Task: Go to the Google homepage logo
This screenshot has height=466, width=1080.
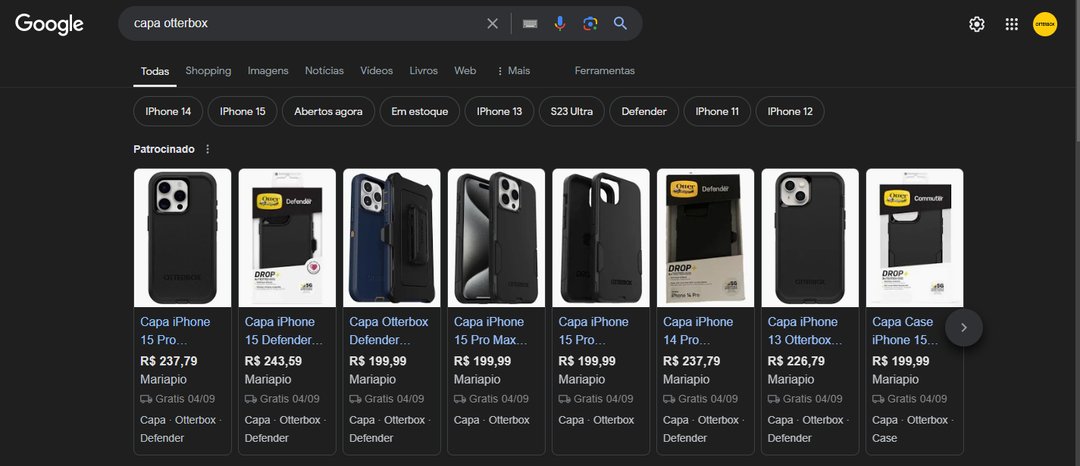Action: point(49,24)
